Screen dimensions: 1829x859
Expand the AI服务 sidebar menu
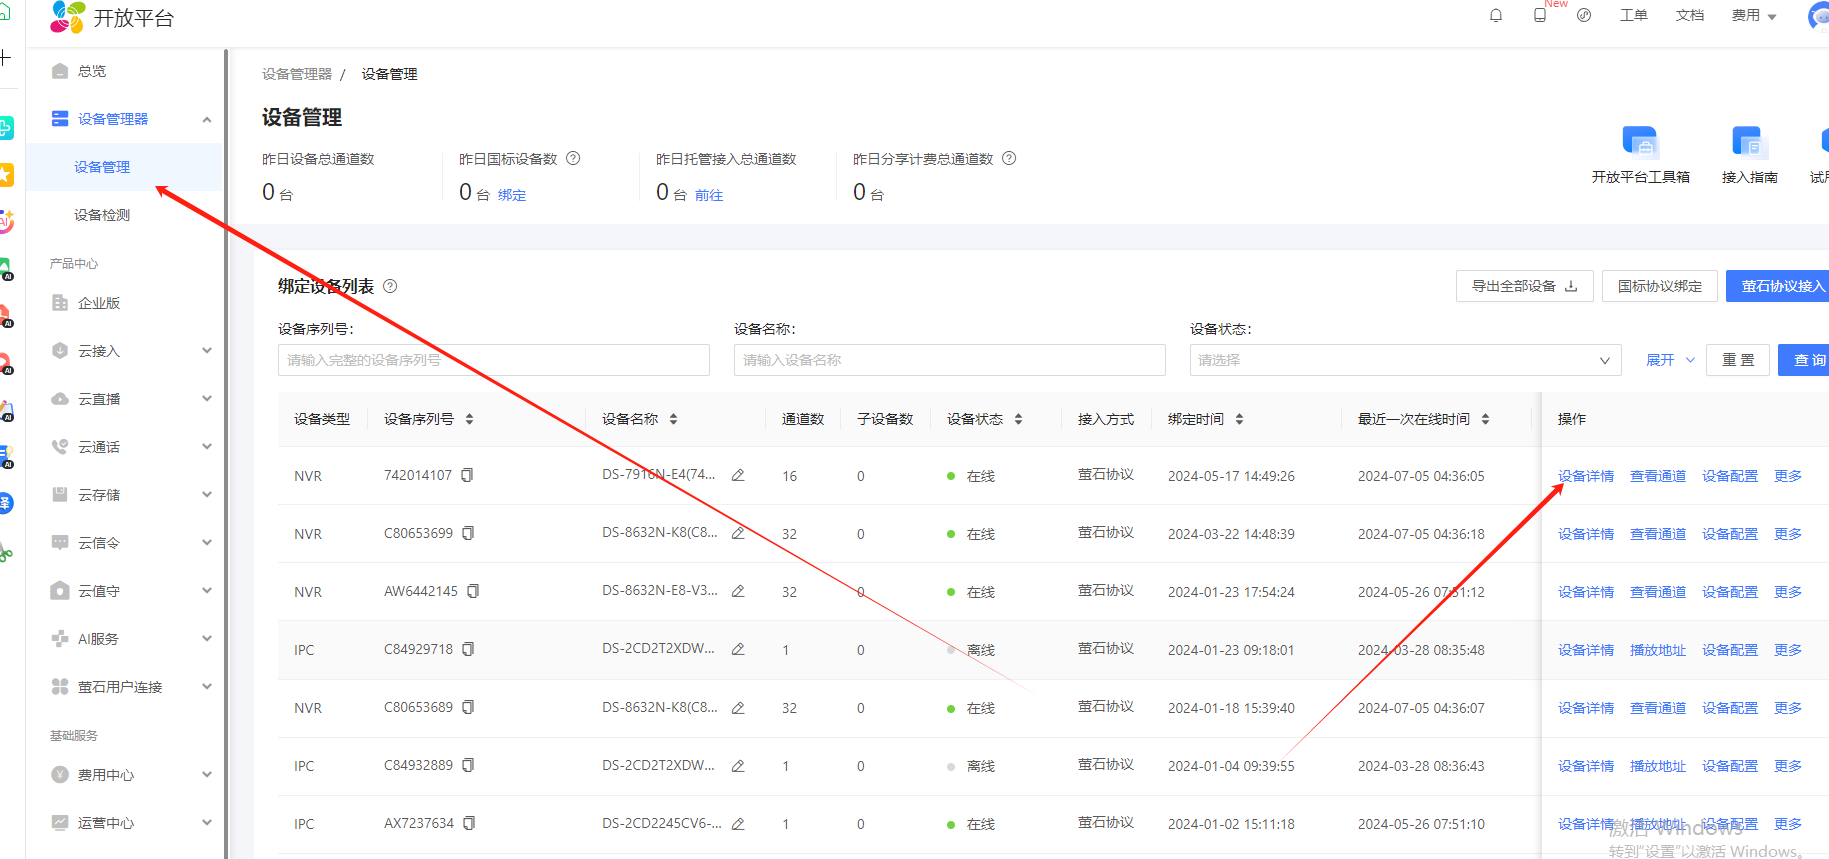207,638
